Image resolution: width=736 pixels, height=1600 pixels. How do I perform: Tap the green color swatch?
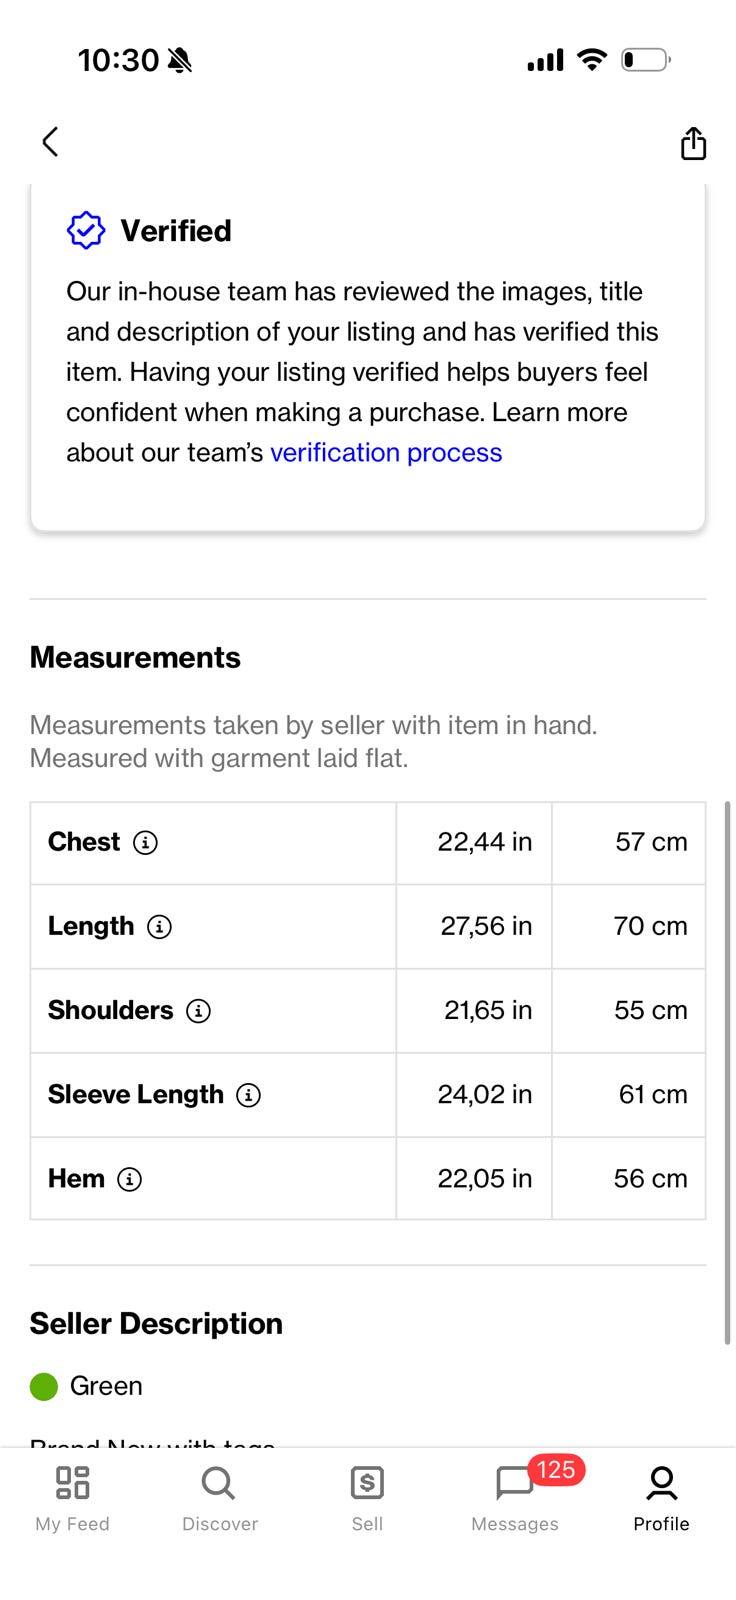[44, 1387]
